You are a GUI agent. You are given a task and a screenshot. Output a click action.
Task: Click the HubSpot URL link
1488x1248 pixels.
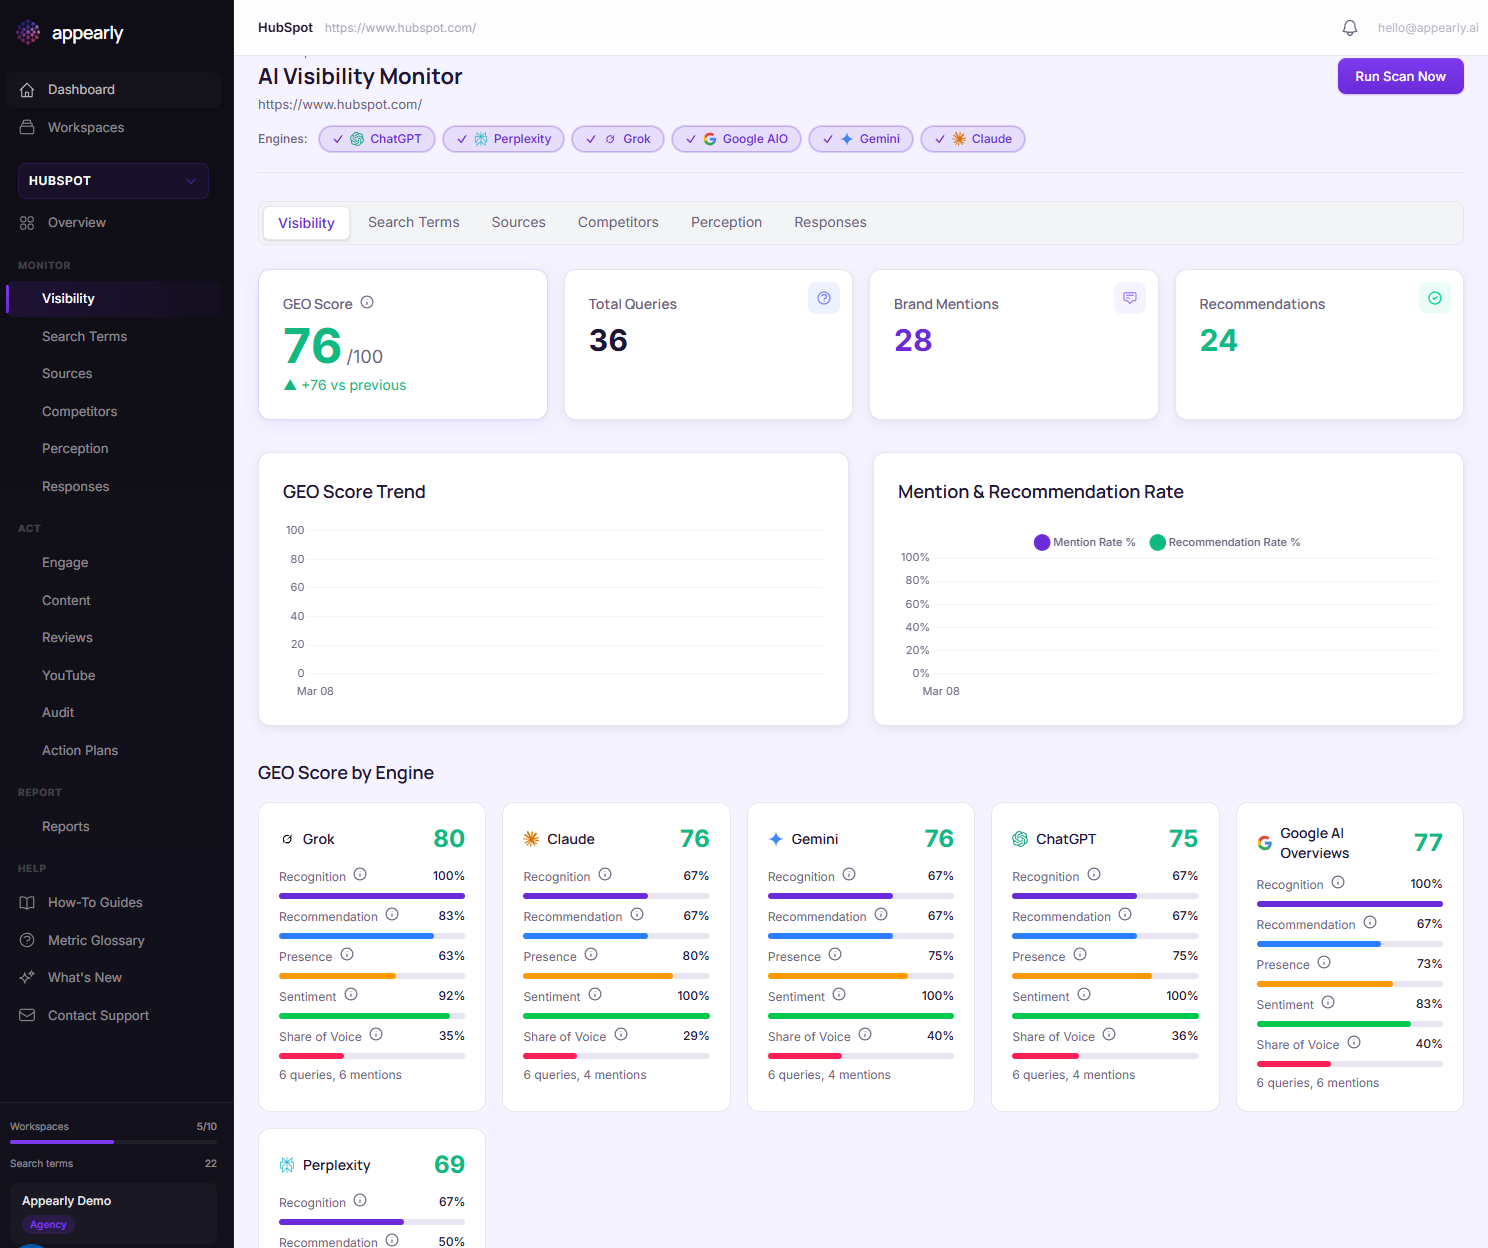click(400, 27)
